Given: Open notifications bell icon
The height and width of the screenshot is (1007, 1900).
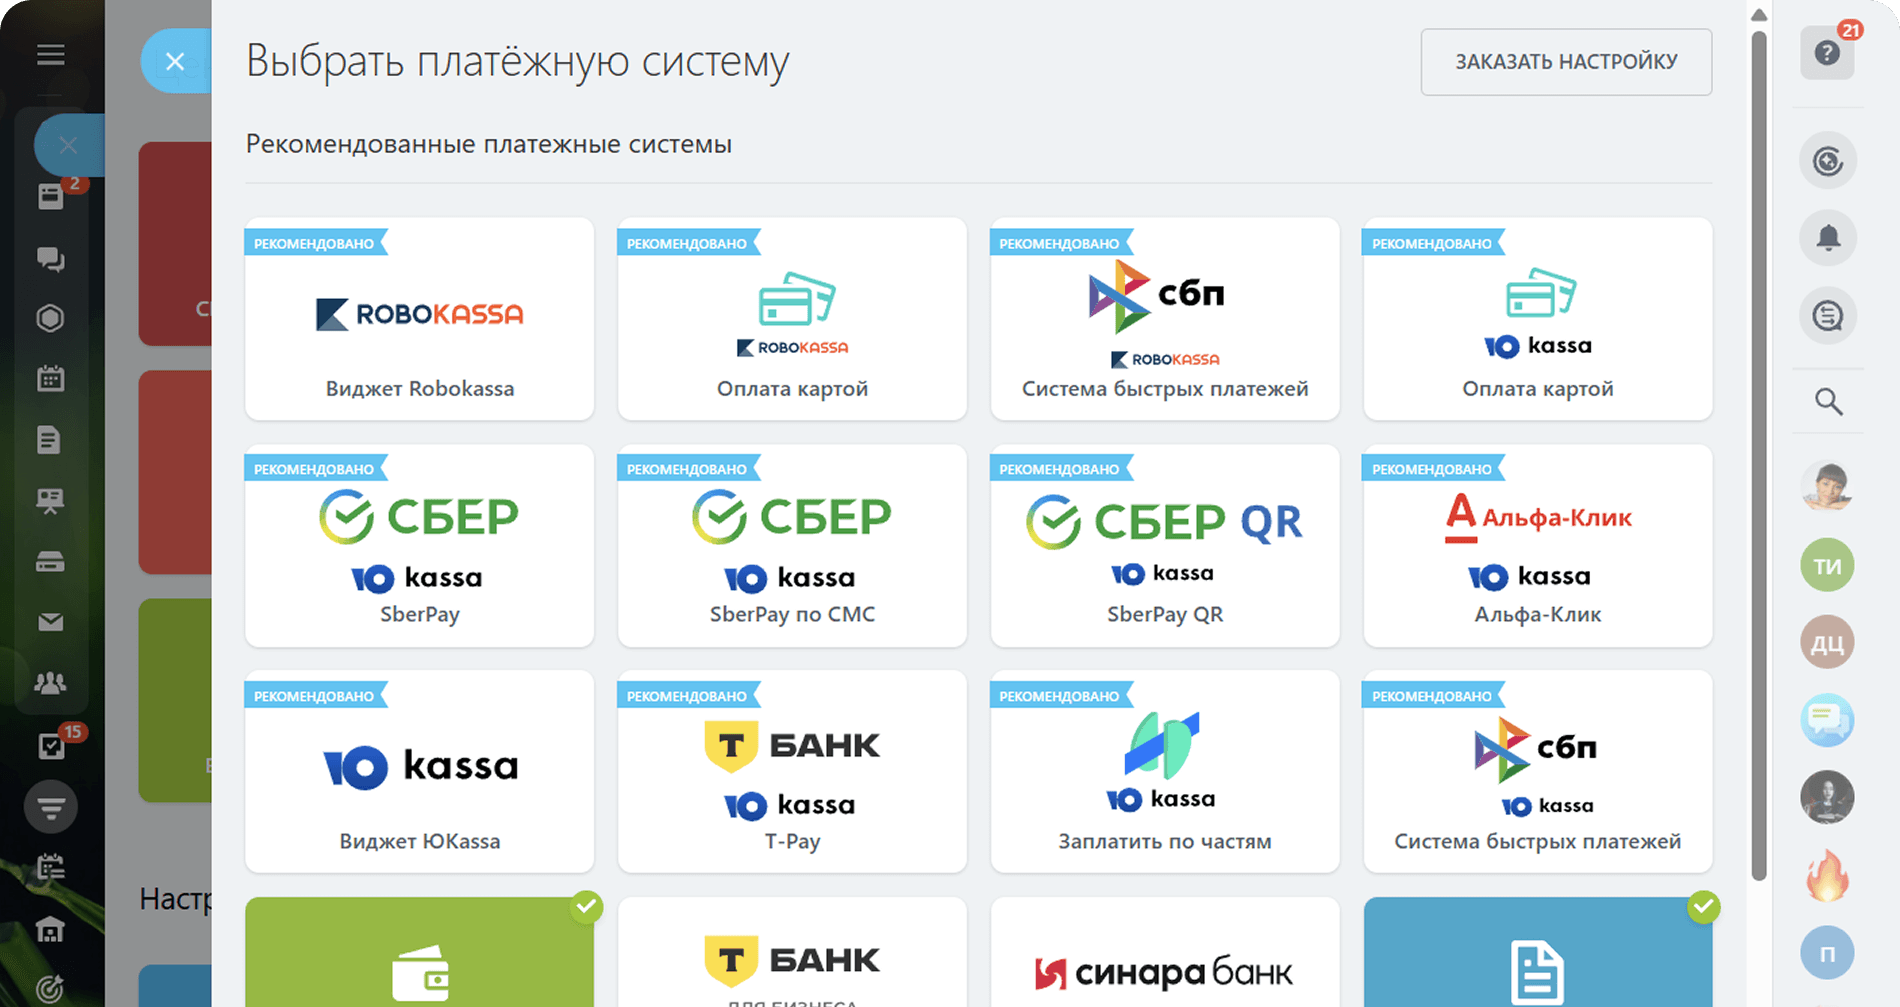Looking at the screenshot, I should point(1828,238).
